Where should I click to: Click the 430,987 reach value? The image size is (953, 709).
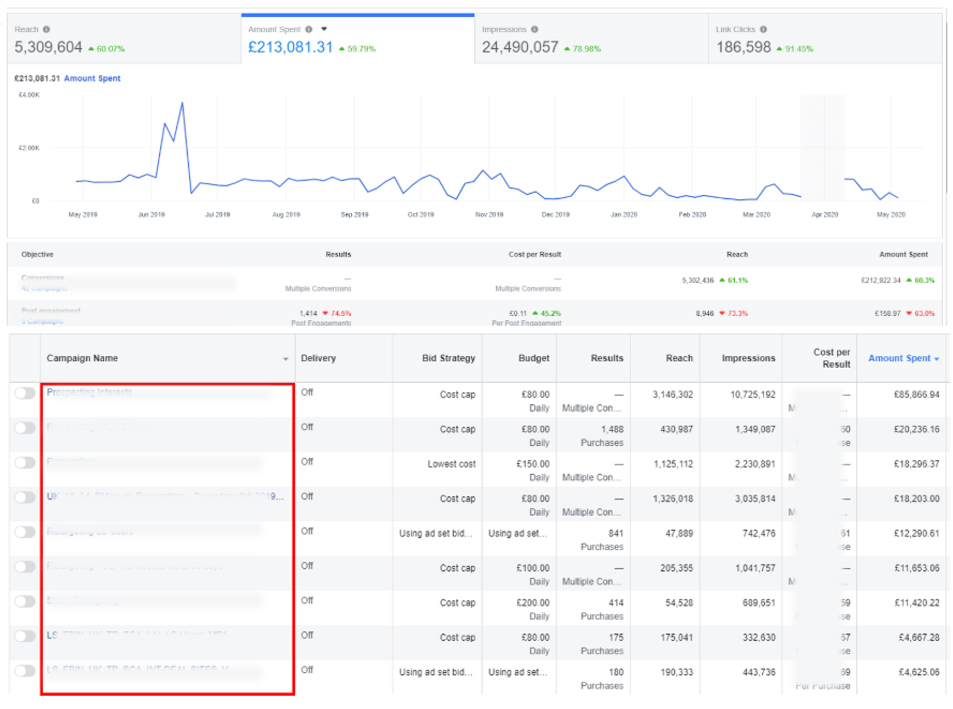[676, 430]
